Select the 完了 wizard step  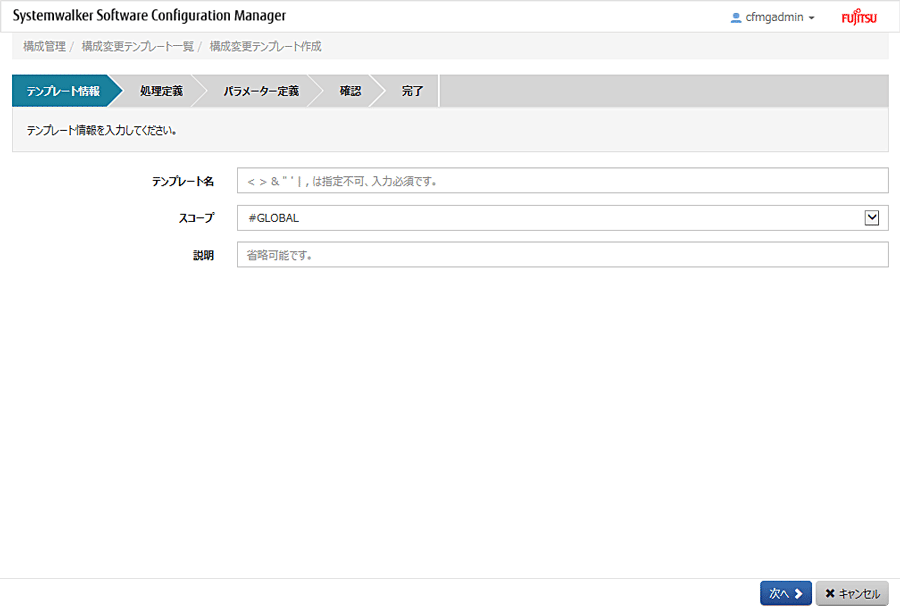[412, 91]
